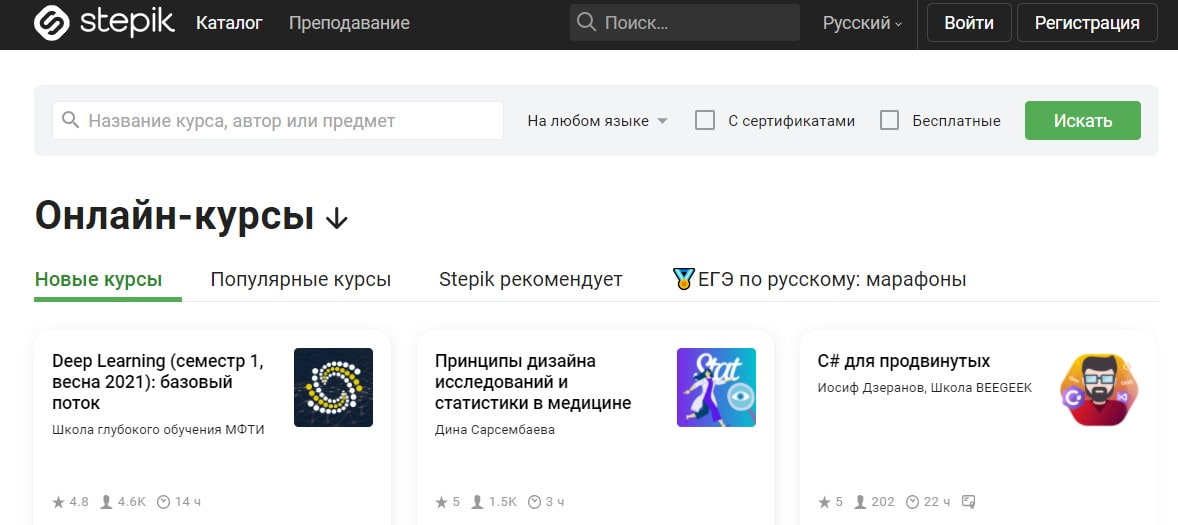Switch to the Популярные курсы tab
The image size is (1178, 525).
[301, 280]
